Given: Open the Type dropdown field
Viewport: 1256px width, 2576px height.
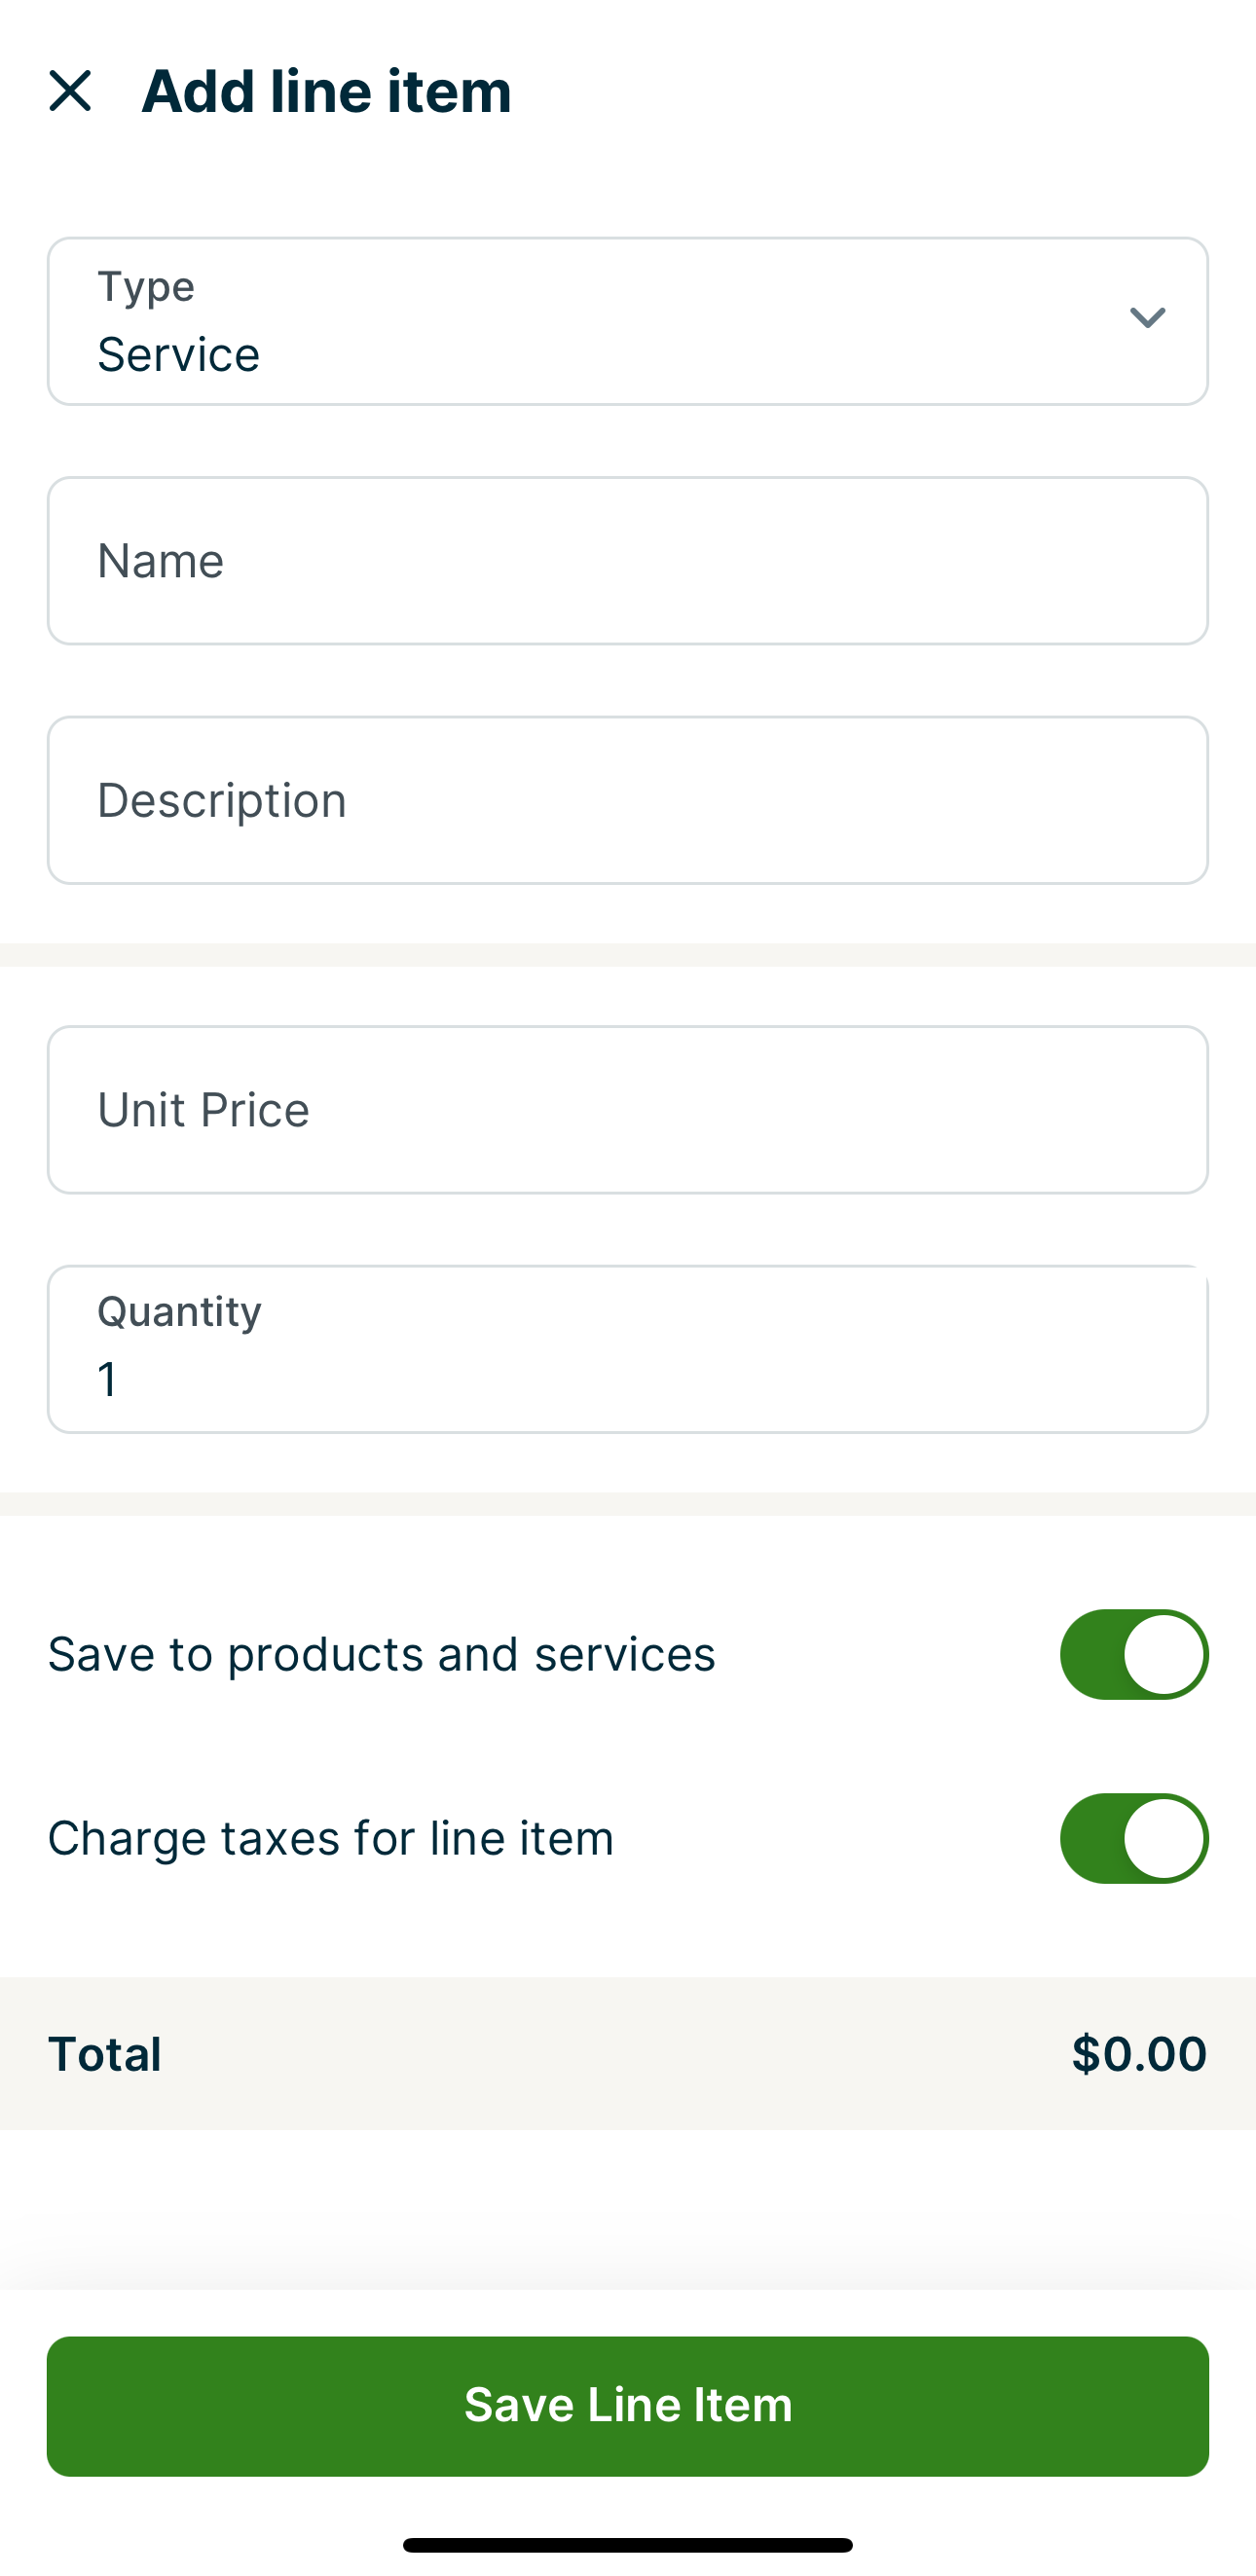Looking at the screenshot, I should click(x=627, y=321).
